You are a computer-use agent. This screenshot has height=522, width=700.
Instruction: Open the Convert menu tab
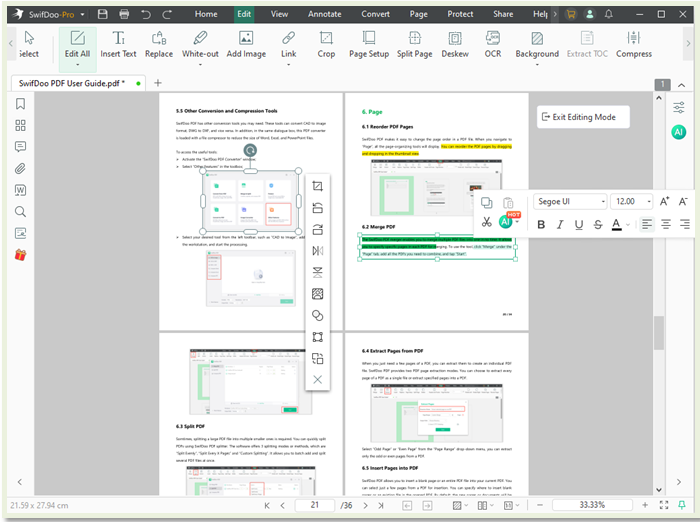pos(376,14)
